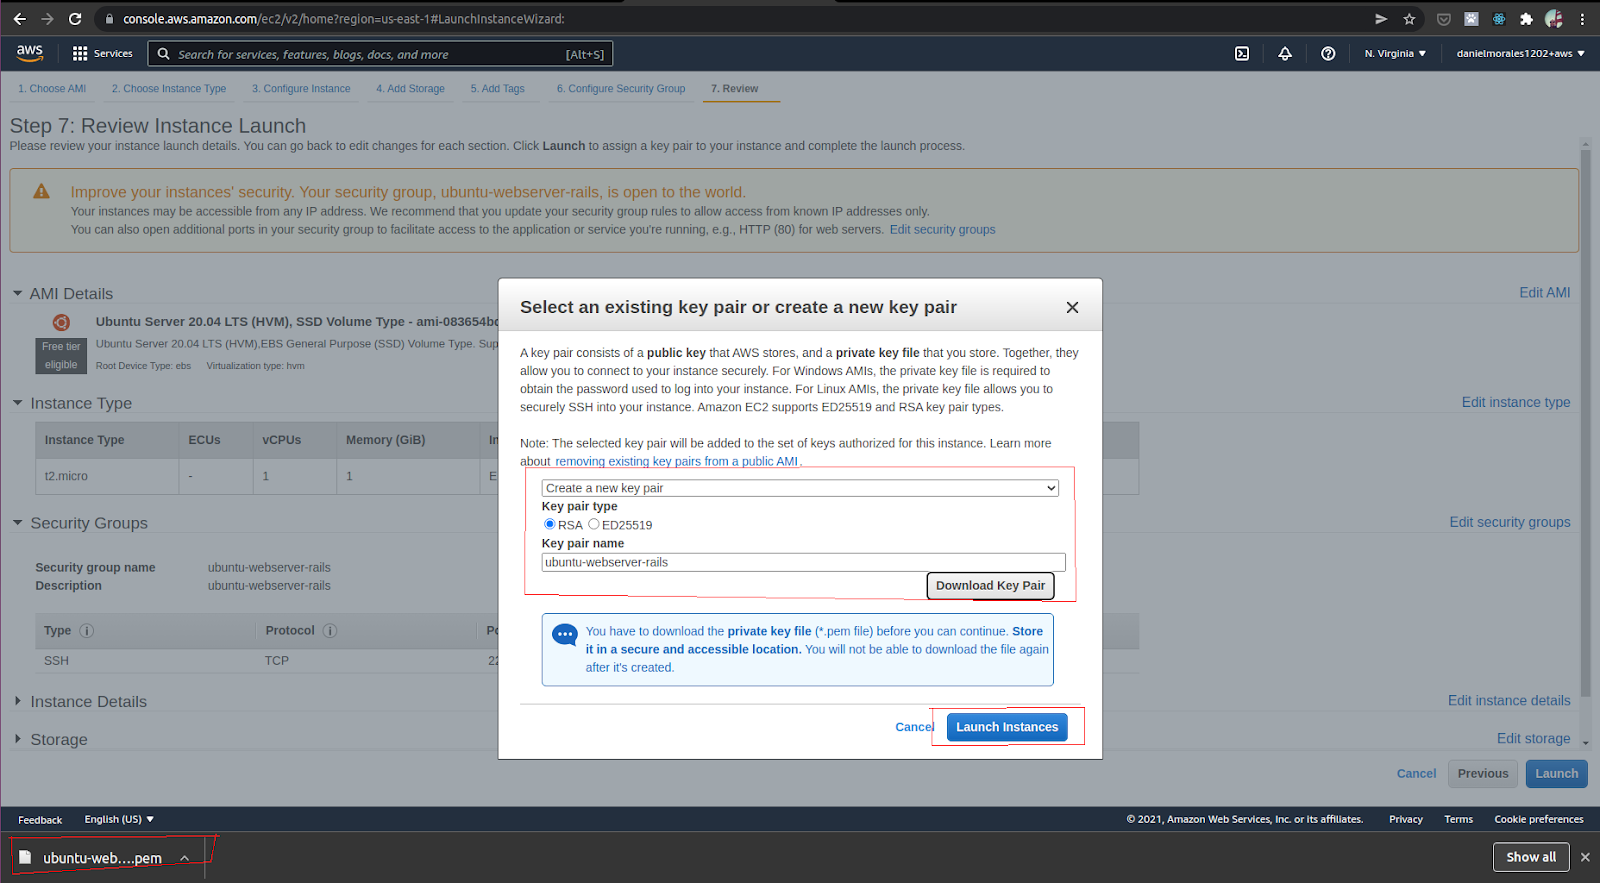Click the site lock icon in address bar
The image size is (1600, 883).
pyautogui.click(x=109, y=19)
